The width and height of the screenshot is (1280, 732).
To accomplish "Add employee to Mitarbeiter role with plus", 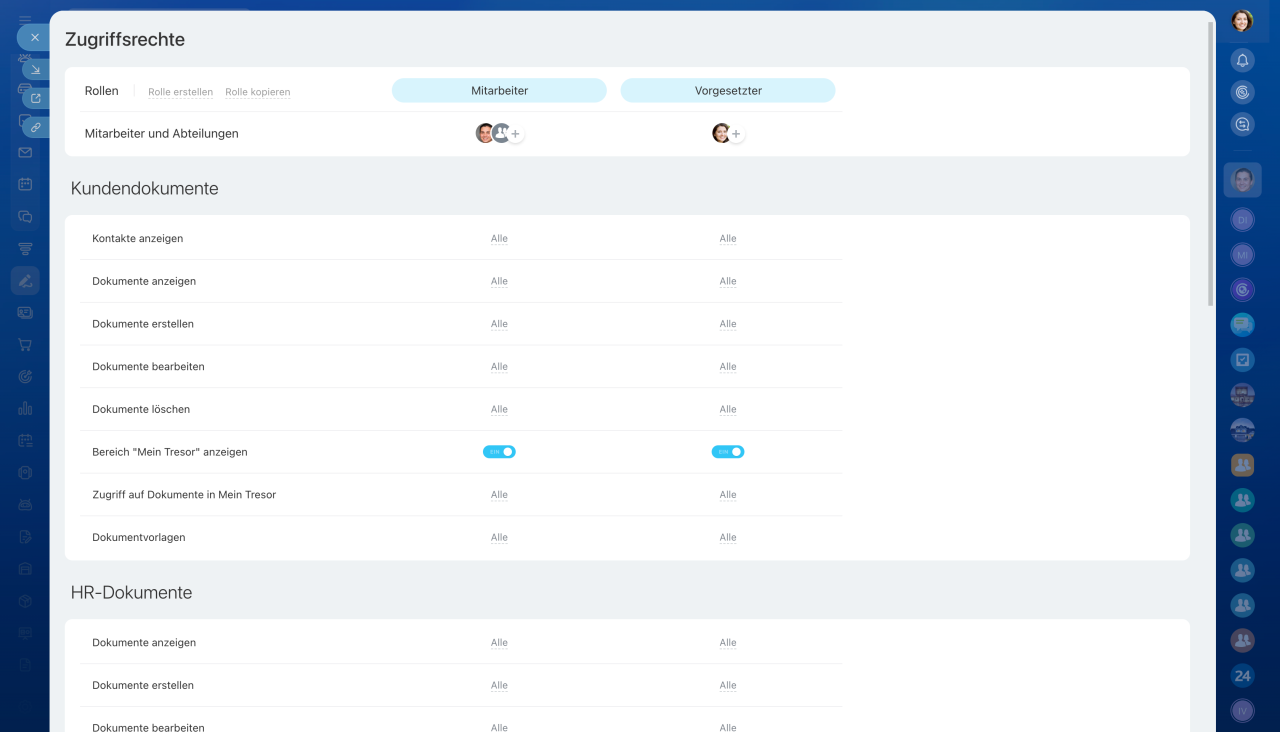I will 516,134.
